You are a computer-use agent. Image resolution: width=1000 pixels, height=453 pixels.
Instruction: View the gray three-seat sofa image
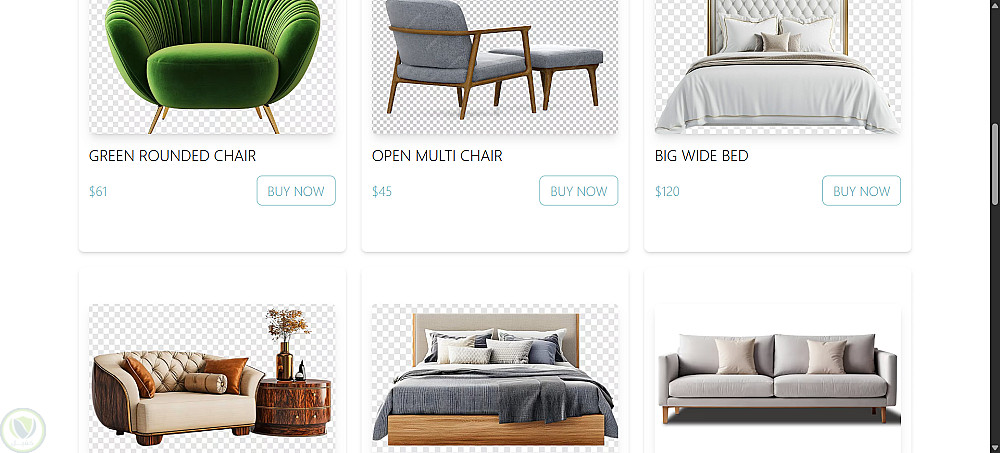point(777,378)
